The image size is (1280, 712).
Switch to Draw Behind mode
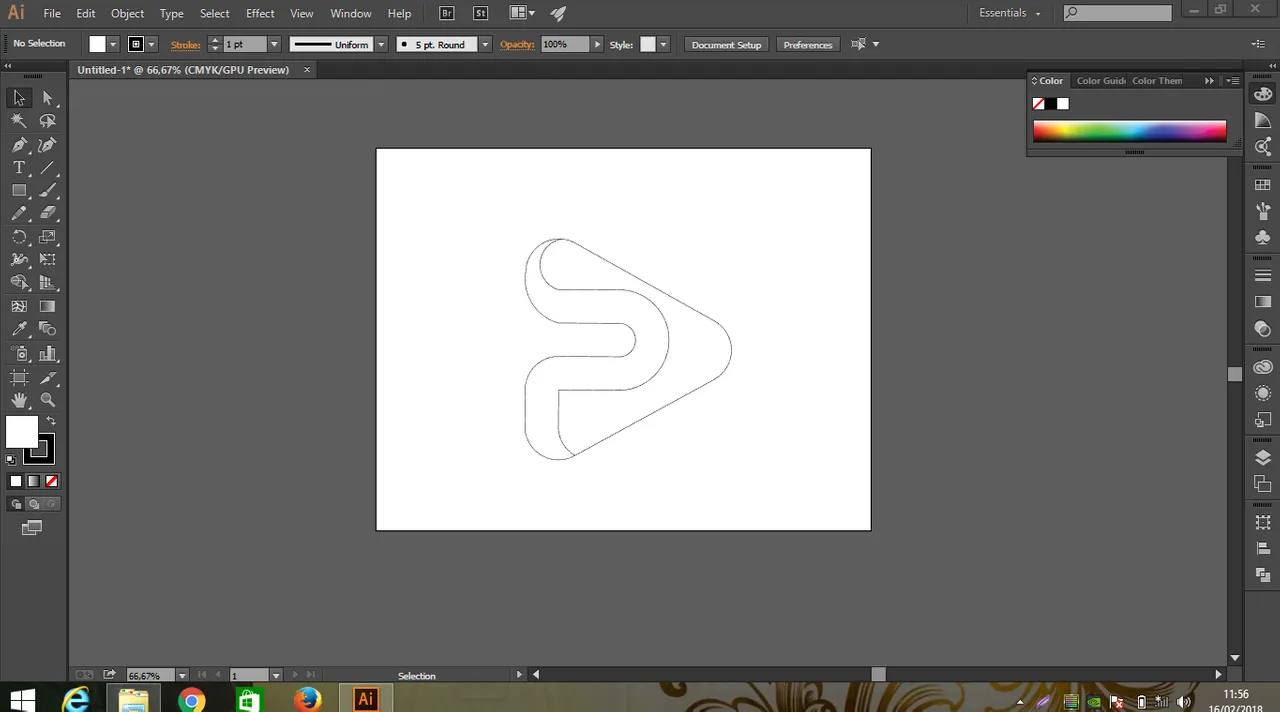33,504
